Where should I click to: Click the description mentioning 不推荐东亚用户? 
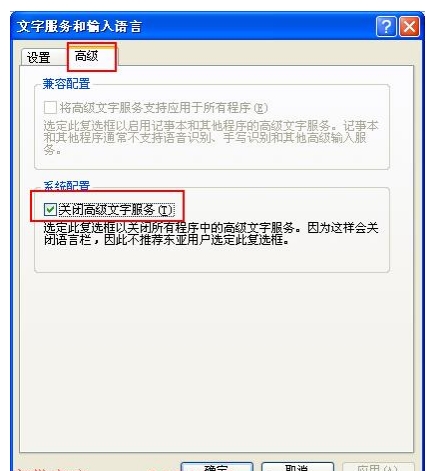211,234
